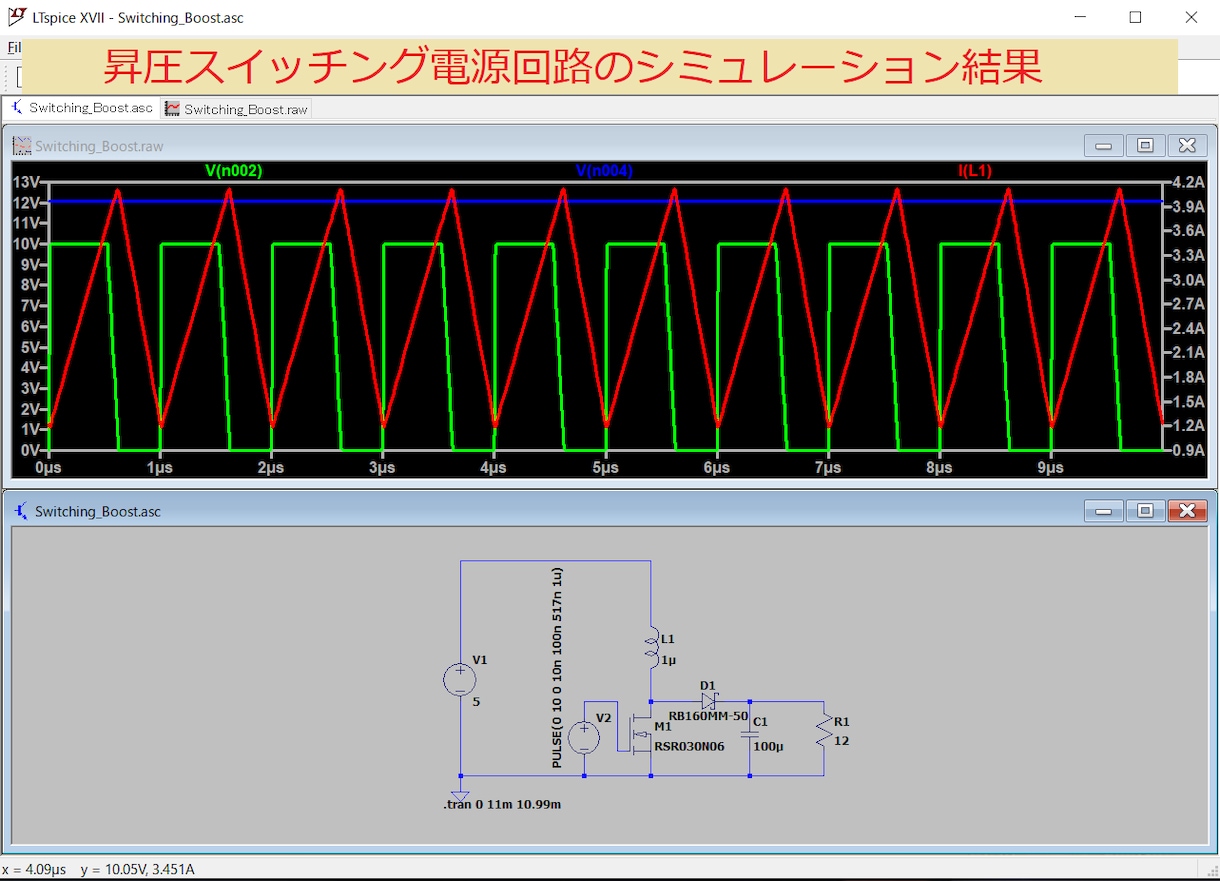Click the 5 voltage value under V1
Screen dimensions: 1220x881
(476, 702)
